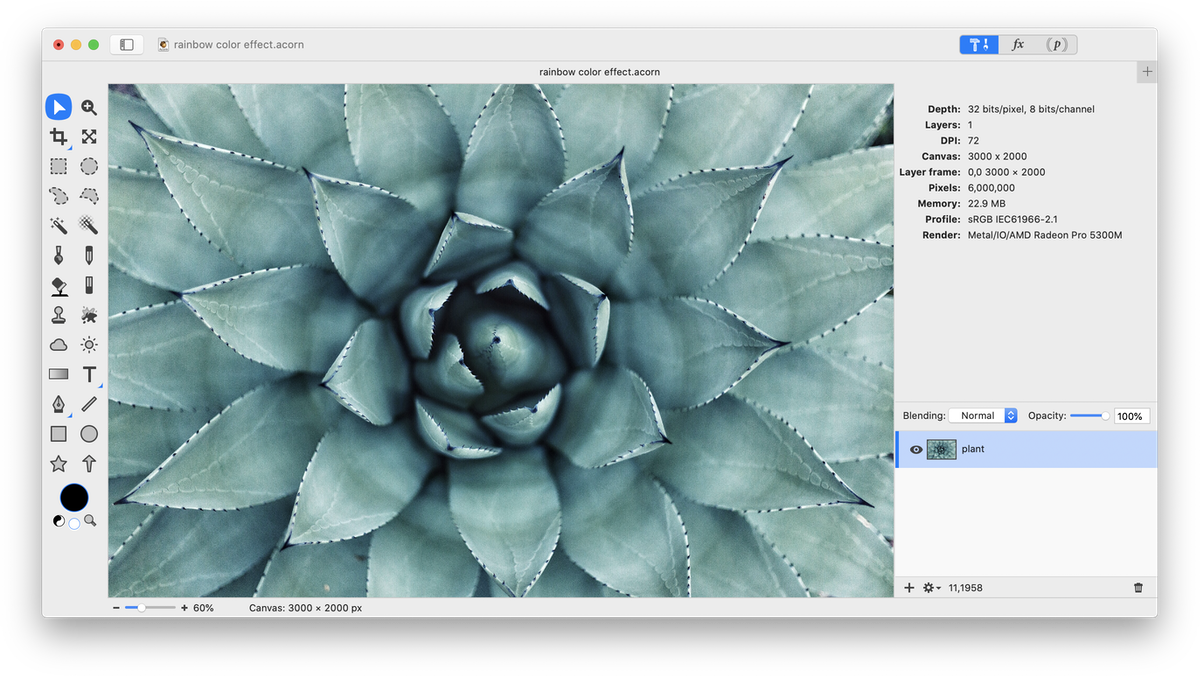Click the 60% zoom value
The image size is (1200, 676).
[x=204, y=608]
